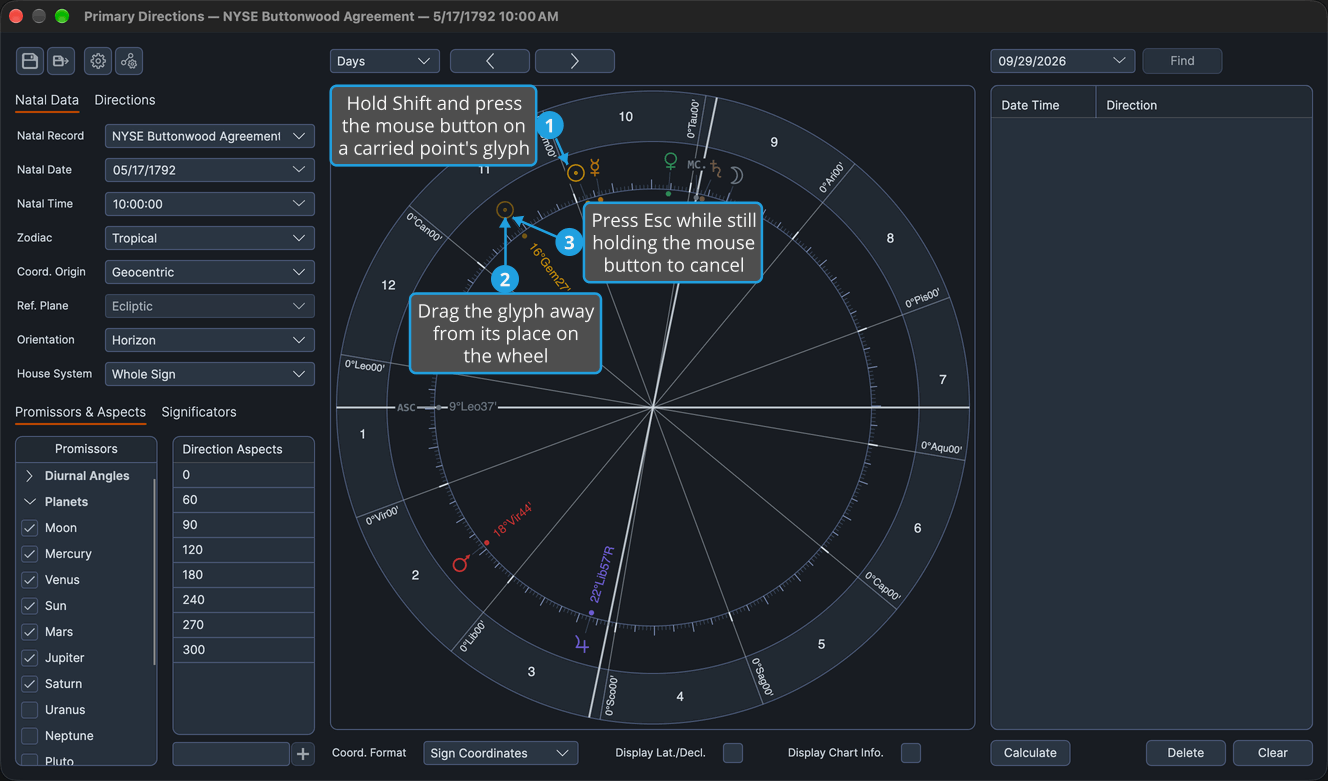Viewport: 1328px width, 781px height.
Task: Expand the Diurnal Angles group
Action: pos(30,476)
